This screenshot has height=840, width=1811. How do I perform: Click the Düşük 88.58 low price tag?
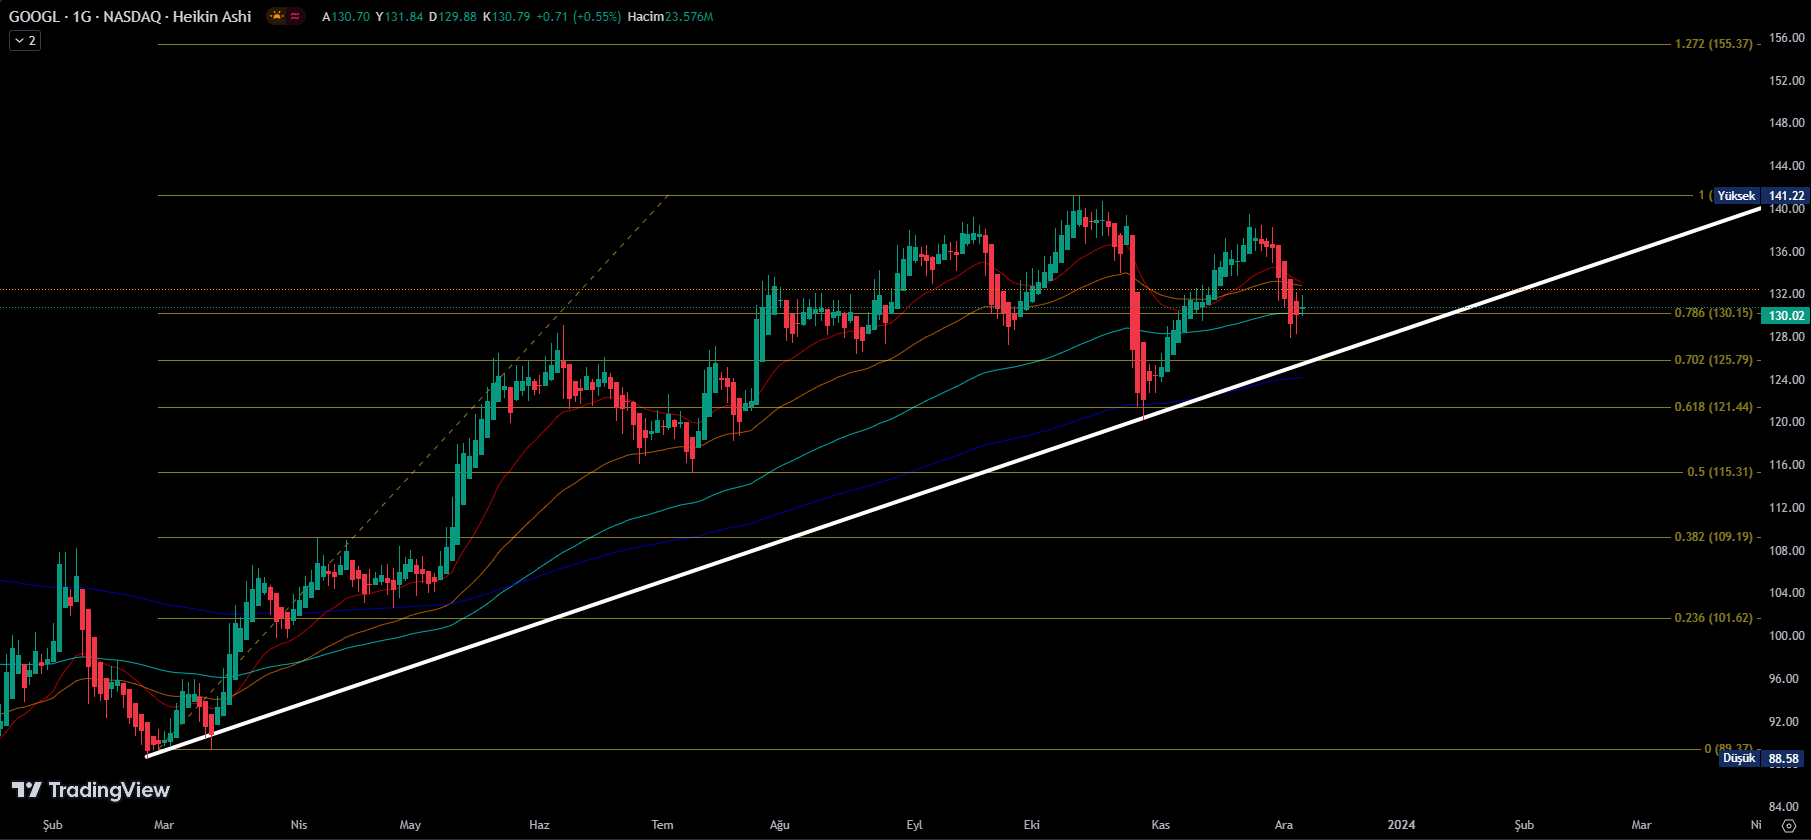[x=1763, y=759]
